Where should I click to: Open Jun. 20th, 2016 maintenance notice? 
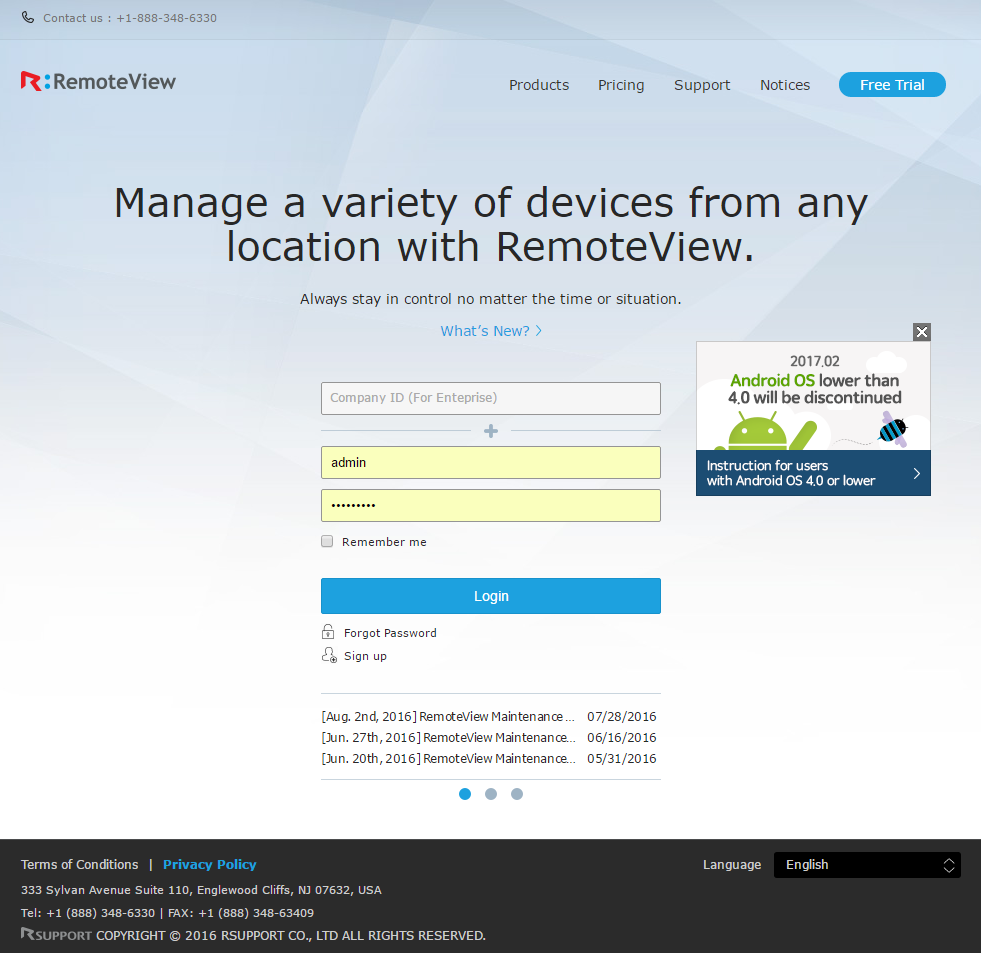tap(449, 758)
